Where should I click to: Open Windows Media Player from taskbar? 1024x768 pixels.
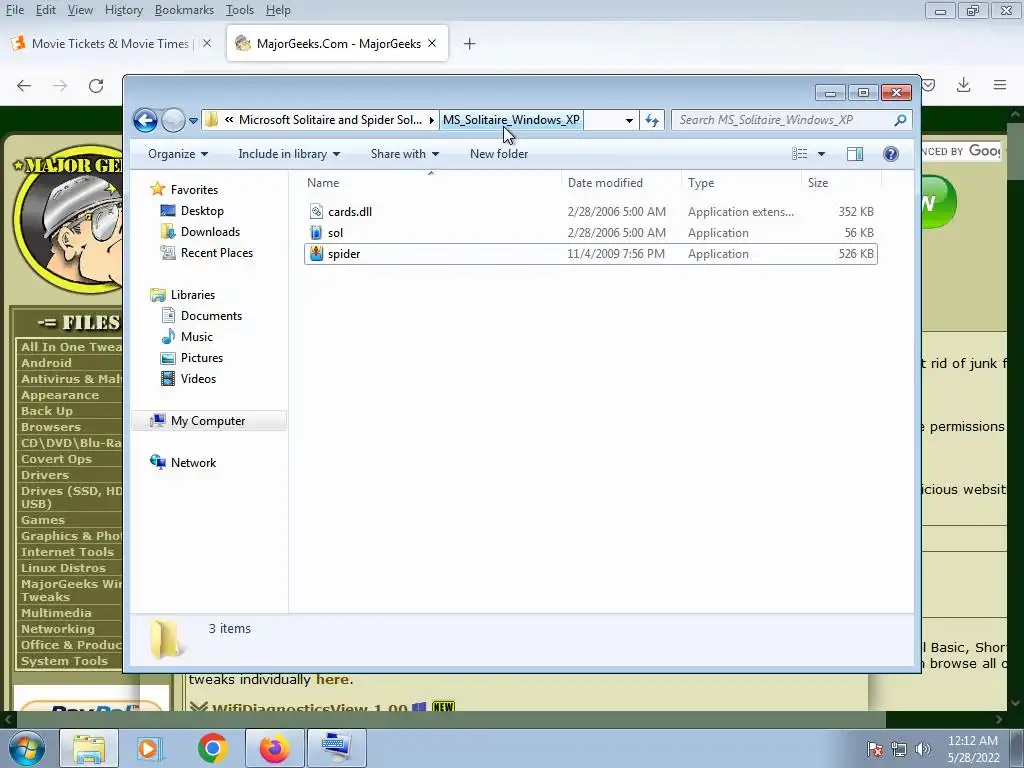[x=148, y=748]
